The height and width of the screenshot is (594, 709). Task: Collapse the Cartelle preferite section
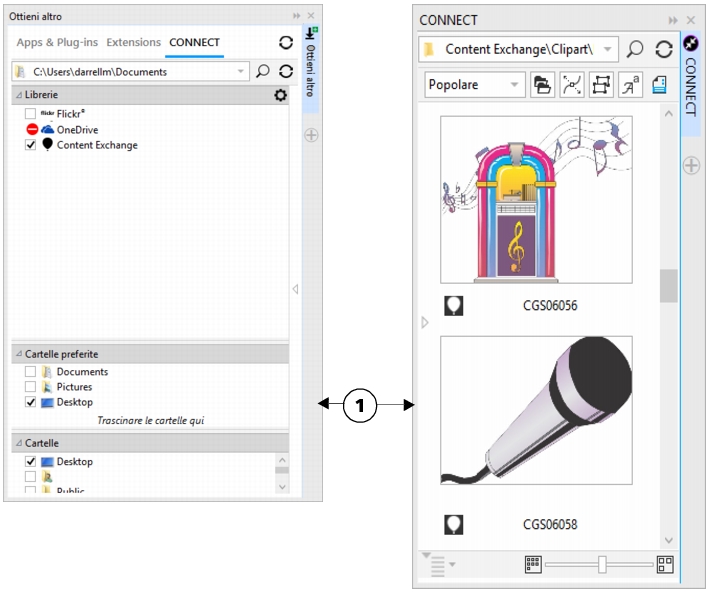17,354
